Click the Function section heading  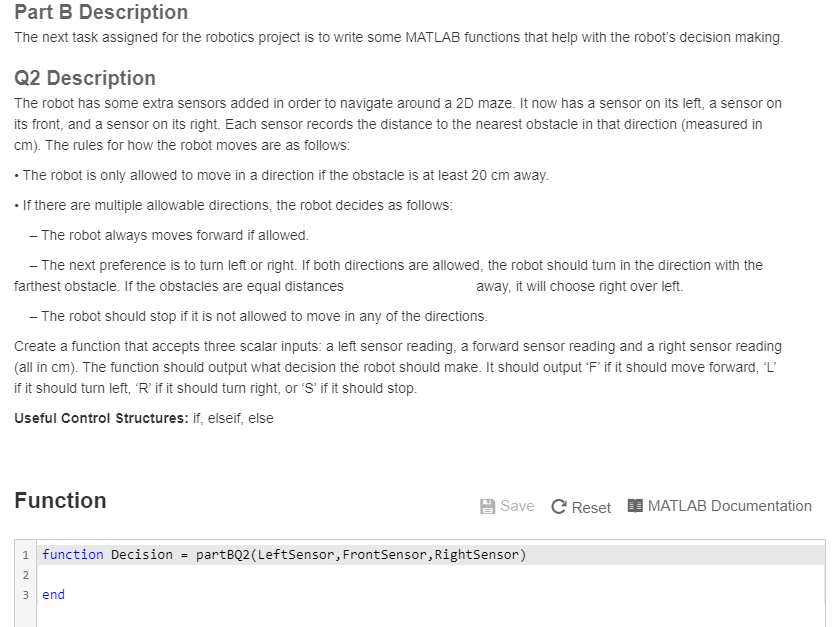[x=61, y=501]
